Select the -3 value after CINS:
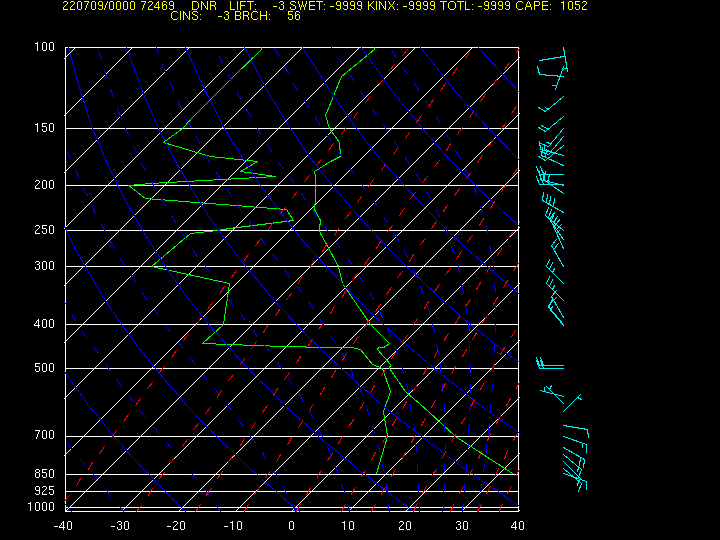 (223, 16)
